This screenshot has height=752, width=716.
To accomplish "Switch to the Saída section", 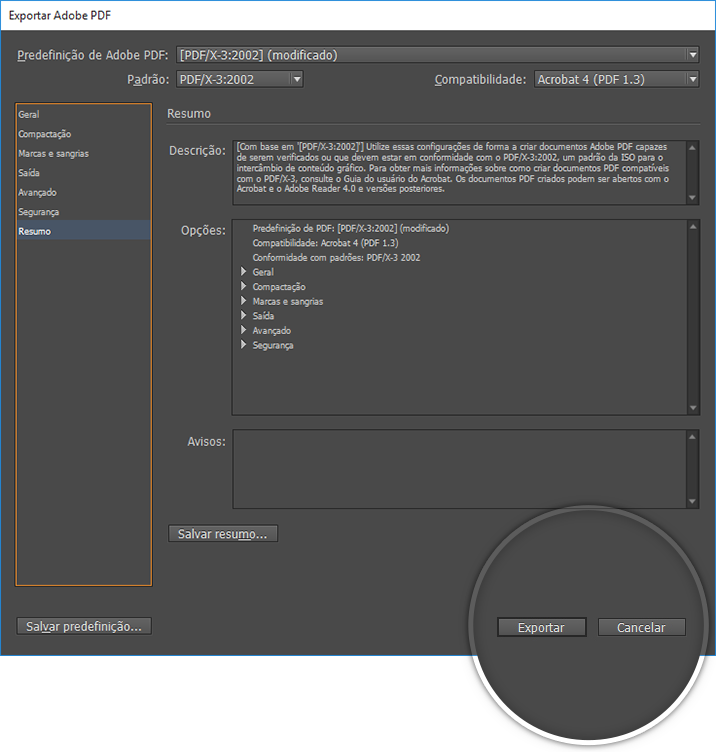I will [x=30, y=173].
